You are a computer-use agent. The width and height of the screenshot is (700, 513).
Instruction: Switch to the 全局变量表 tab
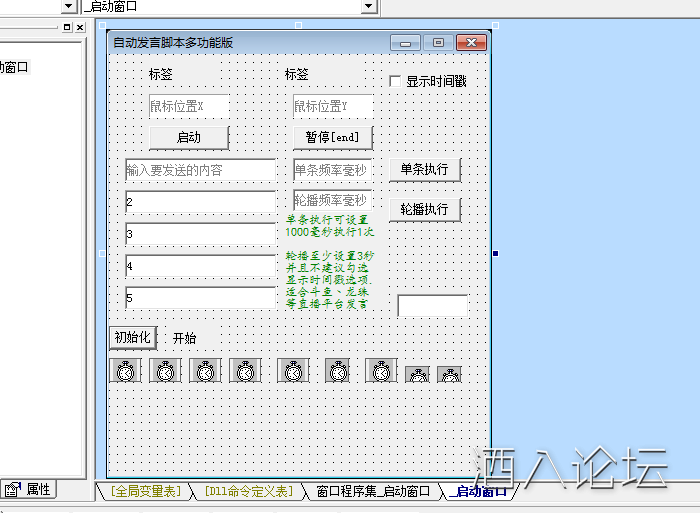[146, 491]
